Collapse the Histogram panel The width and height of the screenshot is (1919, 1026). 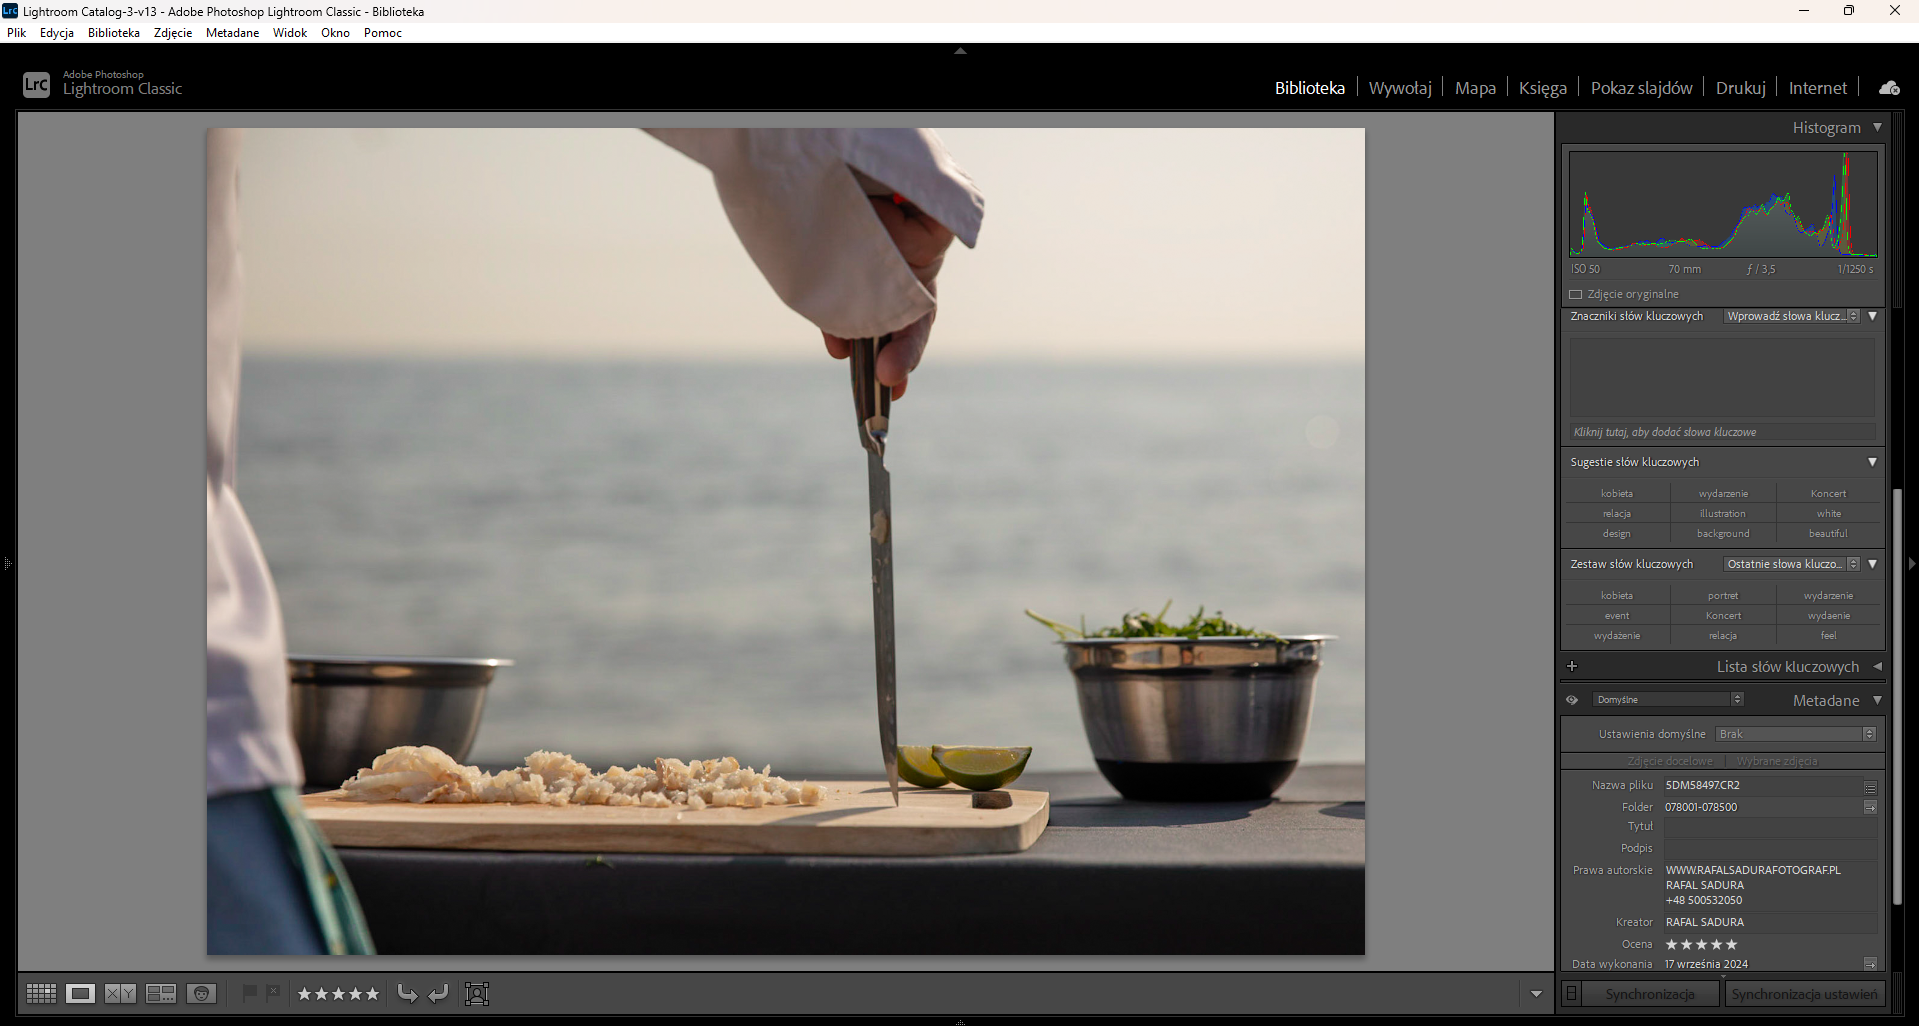click(1877, 127)
